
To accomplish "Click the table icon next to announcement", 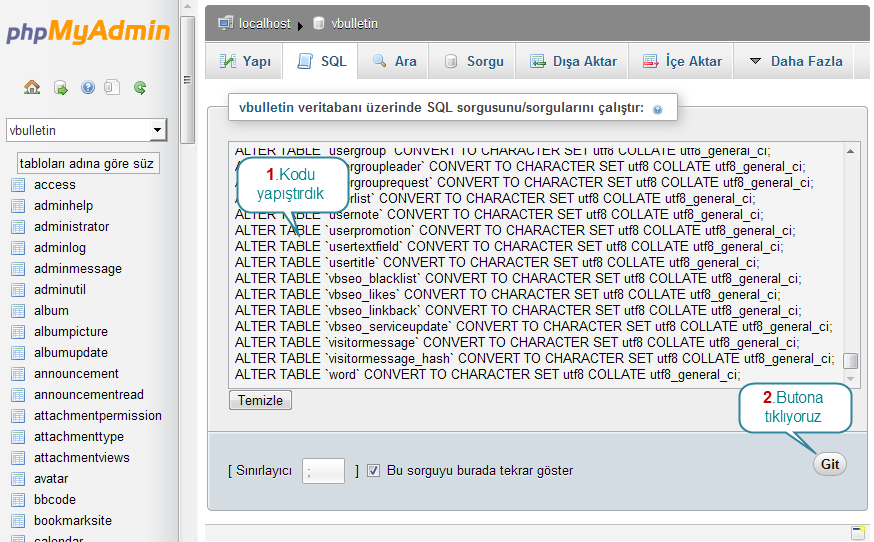I will tap(18, 374).
